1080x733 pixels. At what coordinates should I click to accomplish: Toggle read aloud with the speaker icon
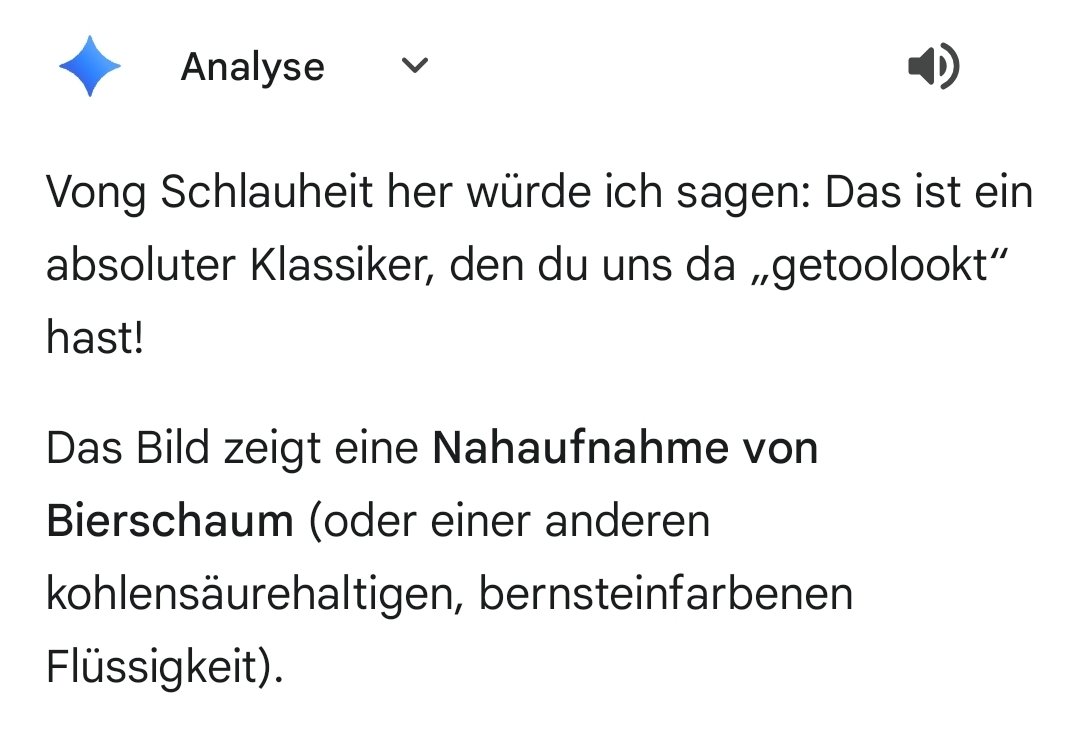(933, 67)
